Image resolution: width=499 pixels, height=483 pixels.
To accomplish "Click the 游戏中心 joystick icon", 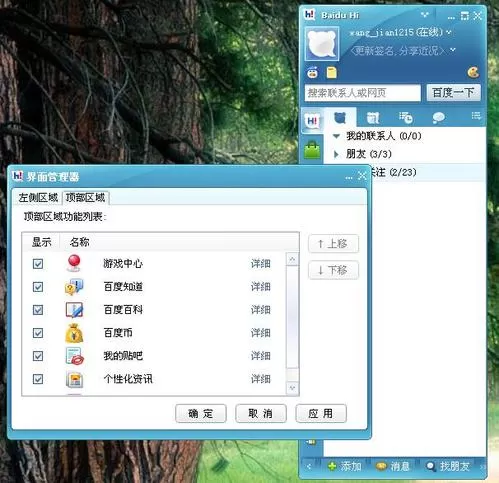I will coord(74,263).
